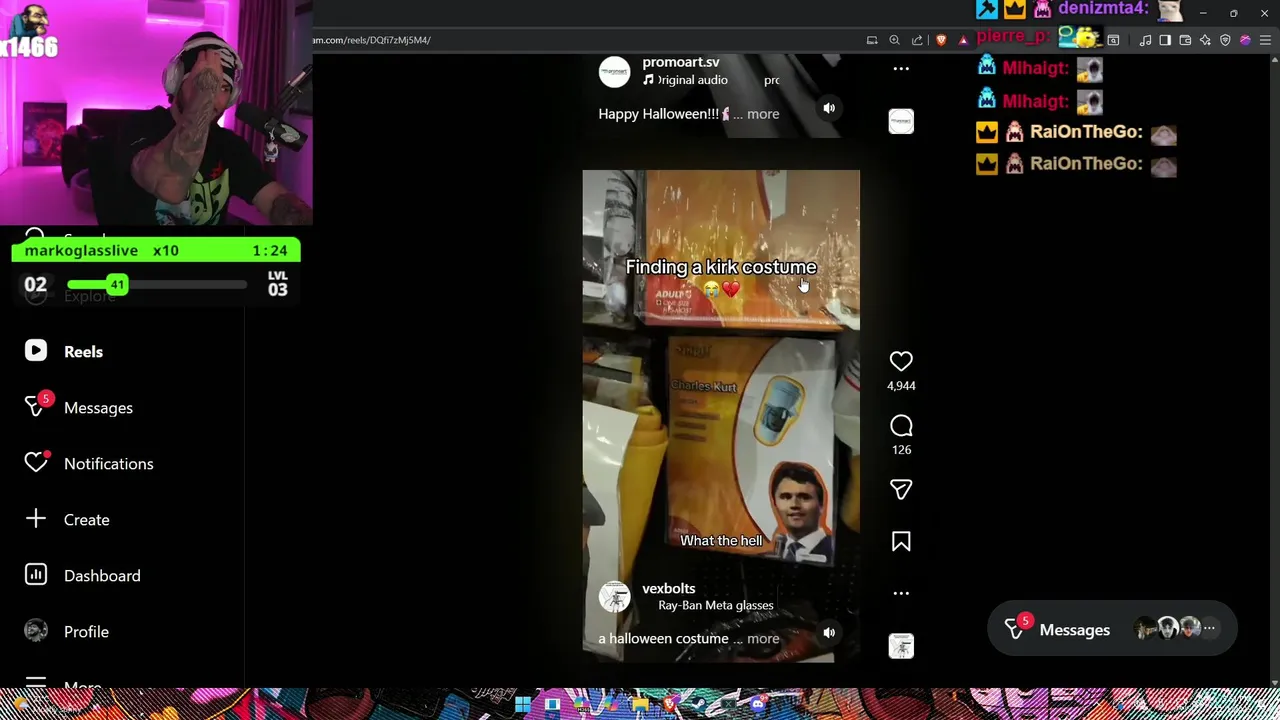The image size is (1280, 720).
Task: Click the messenger icon on floating Messages pill
Action: 1014,629
